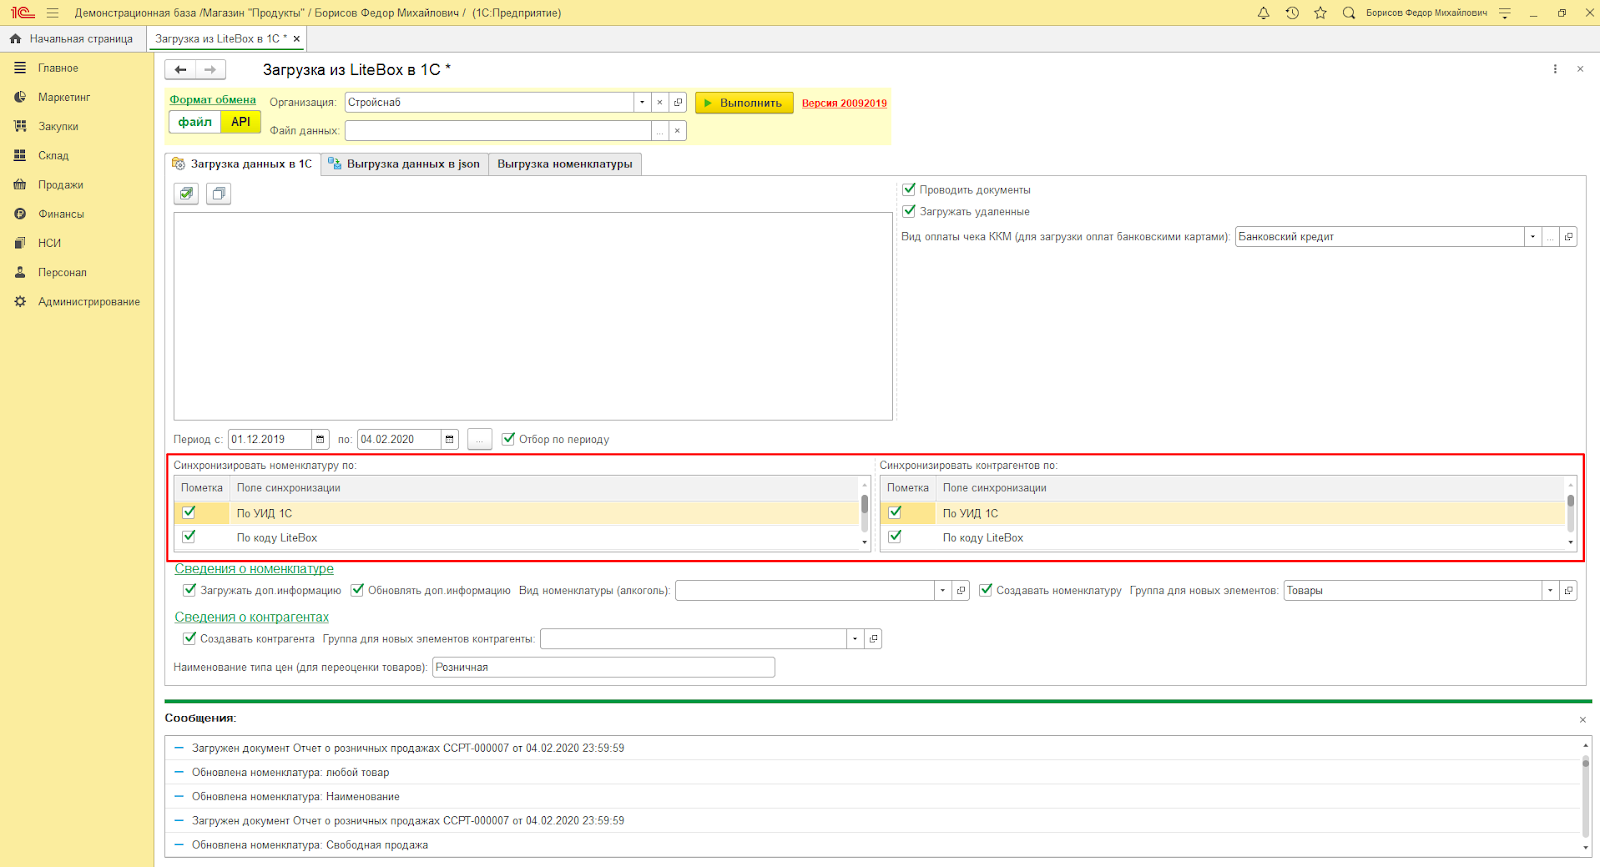Switch to Загрузка данных в 1С tab
This screenshot has height=867, width=1600.
click(x=243, y=164)
